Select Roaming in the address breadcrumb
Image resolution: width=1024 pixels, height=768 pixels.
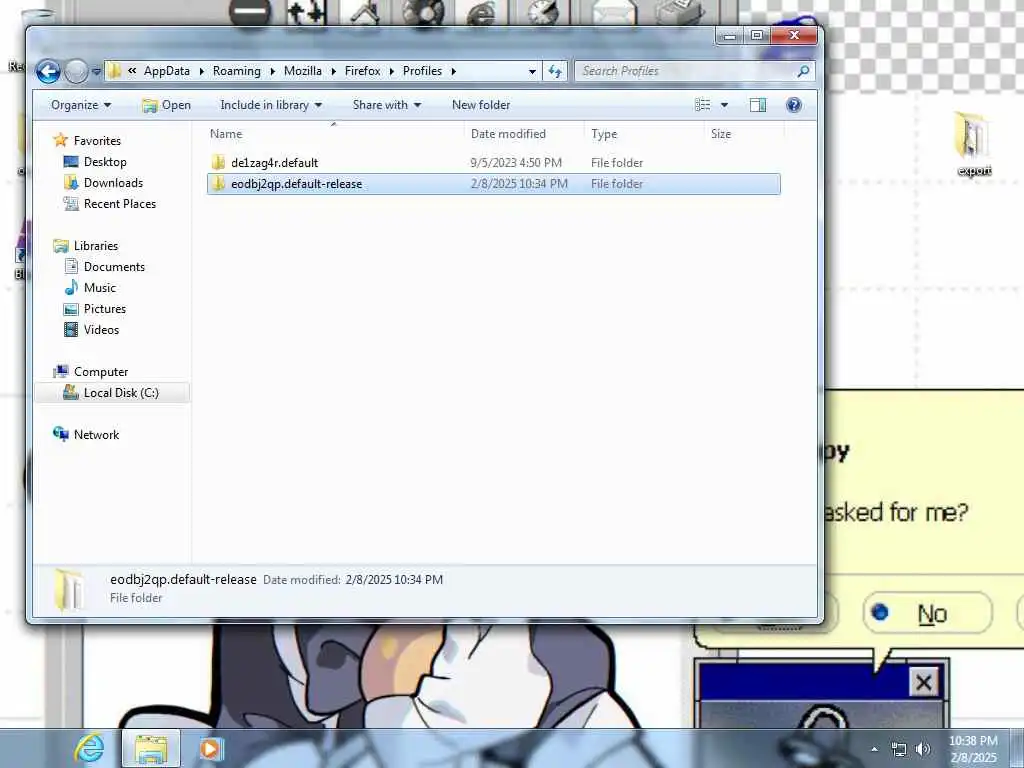236,71
